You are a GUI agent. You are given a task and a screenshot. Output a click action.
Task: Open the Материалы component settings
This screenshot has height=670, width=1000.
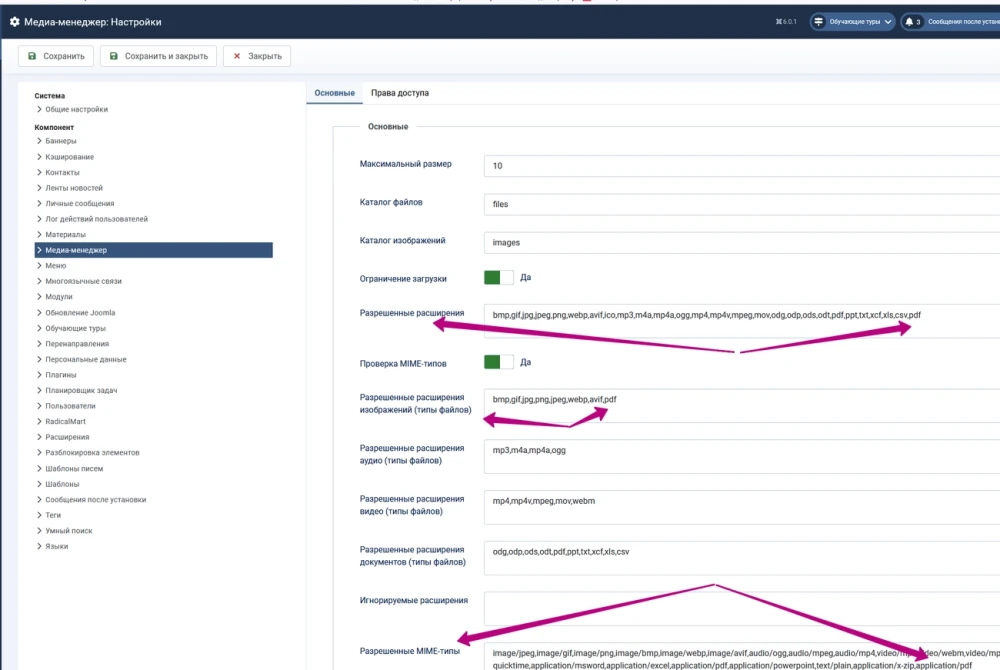point(65,235)
